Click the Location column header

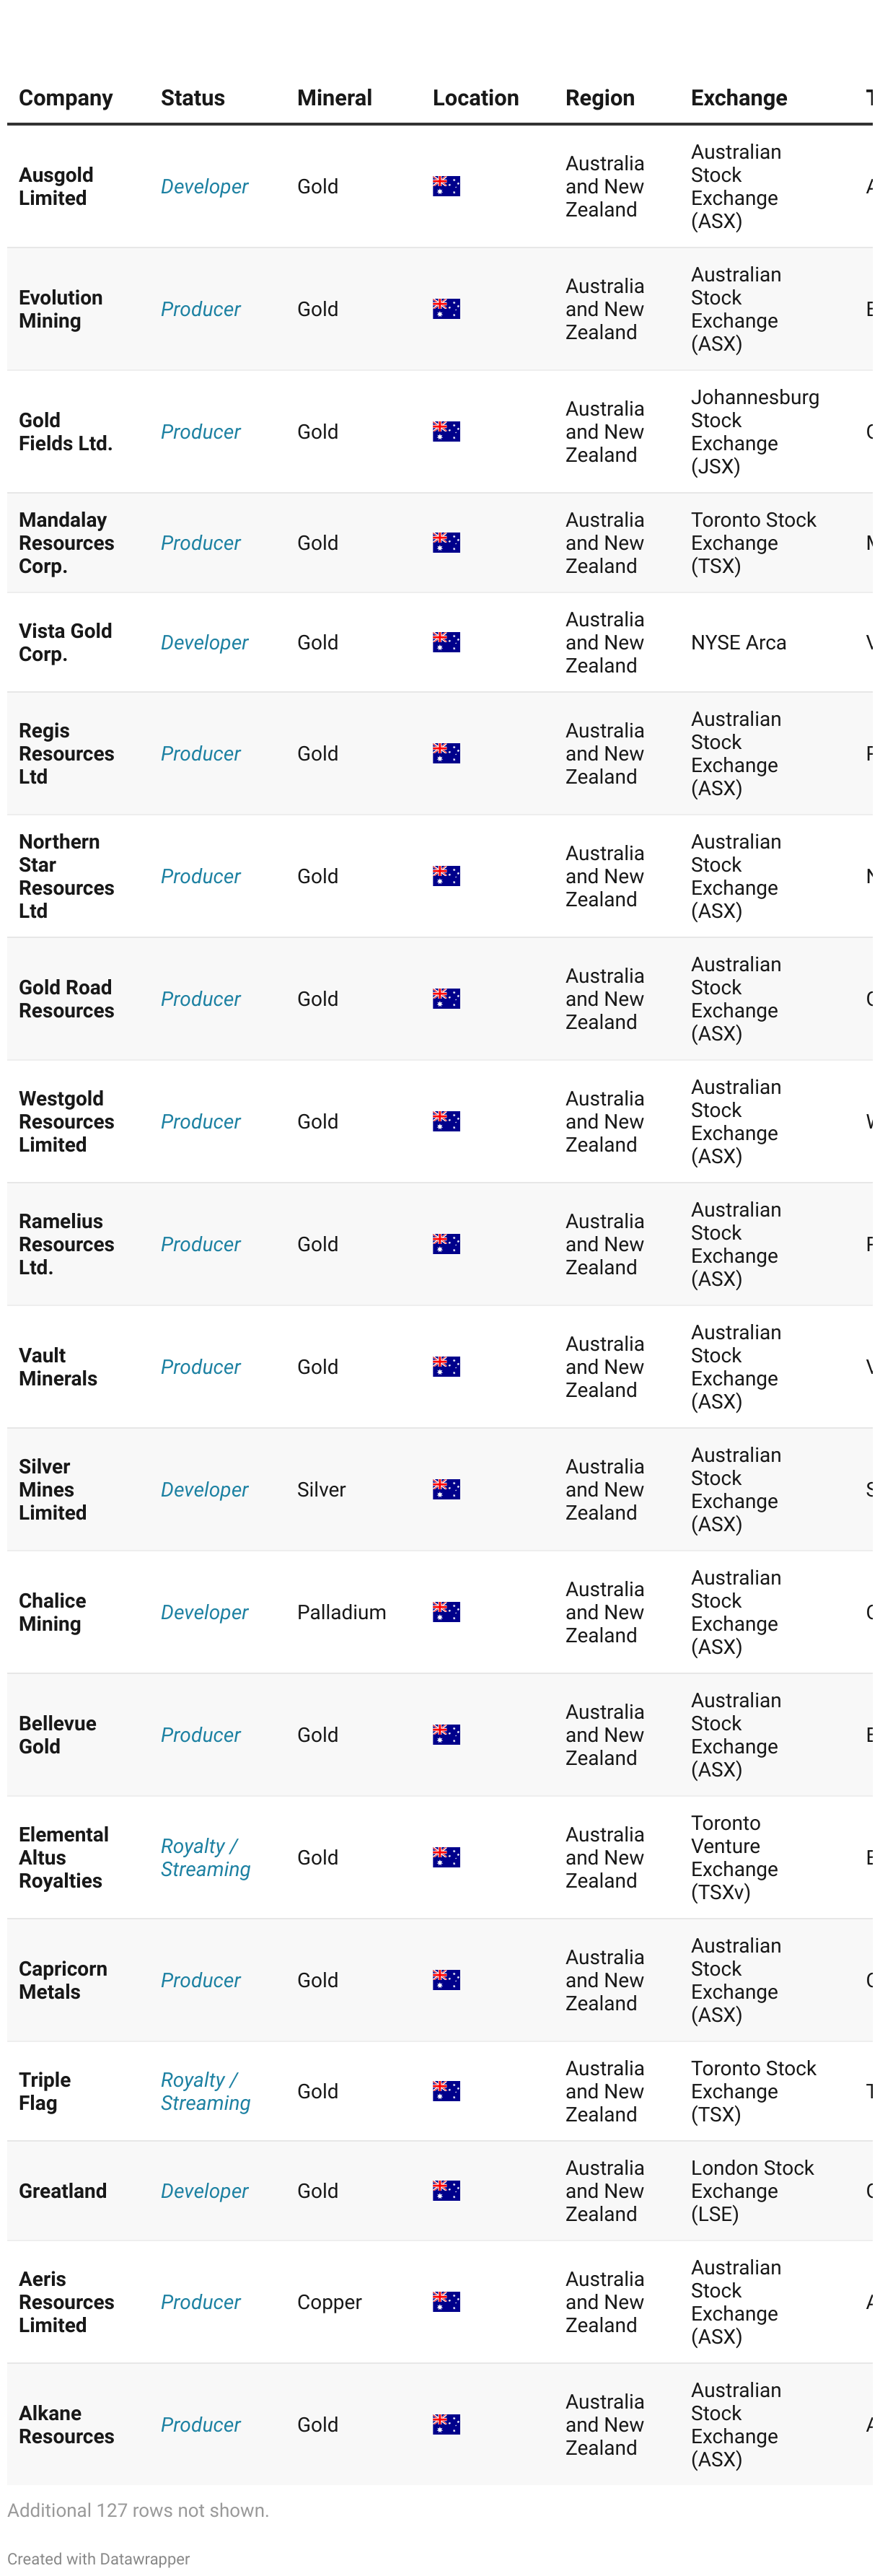pos(476,98)
